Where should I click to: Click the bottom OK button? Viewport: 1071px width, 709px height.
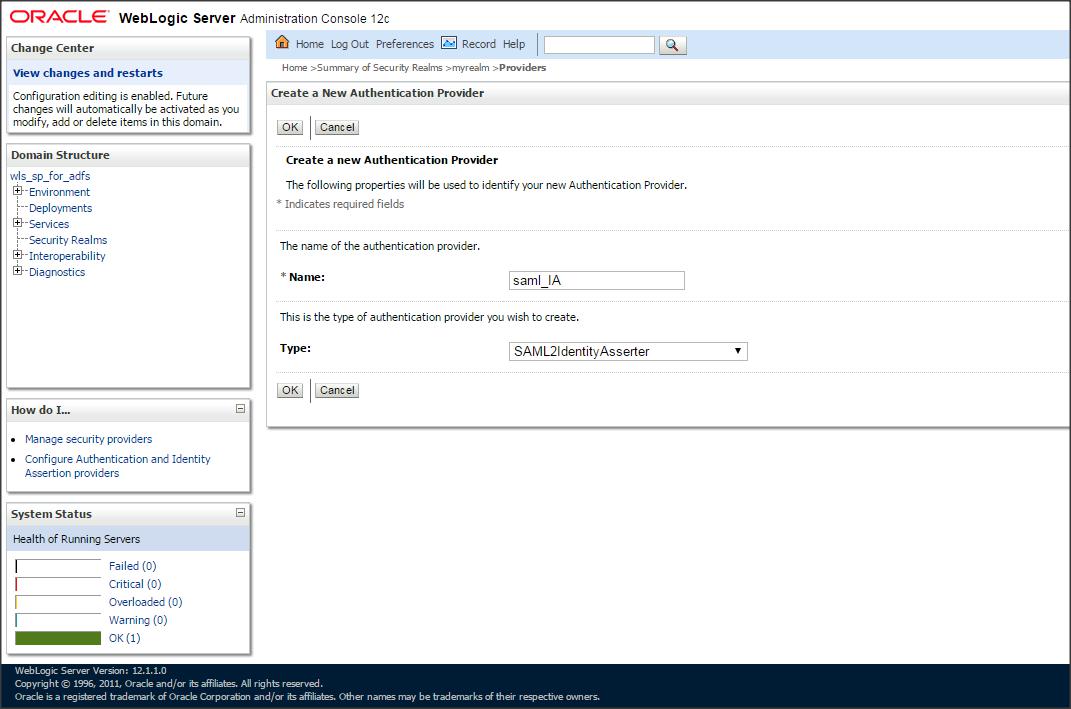pos(290,390)
